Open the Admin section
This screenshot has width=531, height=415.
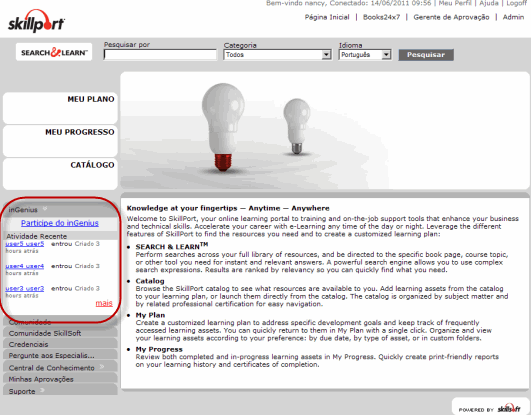point(513,17)
